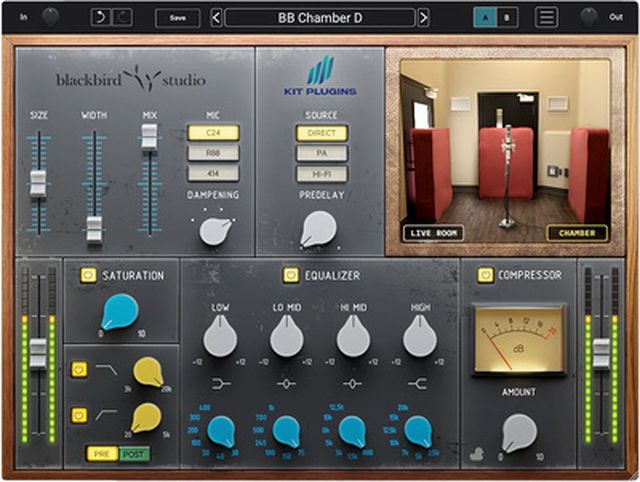
Task: Click the undo arrow icon
Action: [101, 18]
